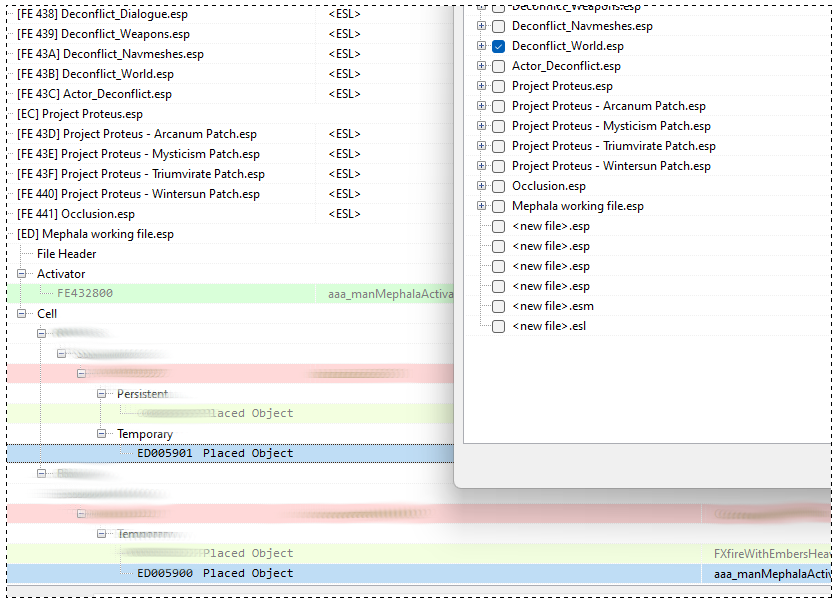Select [EC] Project Proteus.esp in tree
Screen dimensions: 835x605
(x=80, y=114)
